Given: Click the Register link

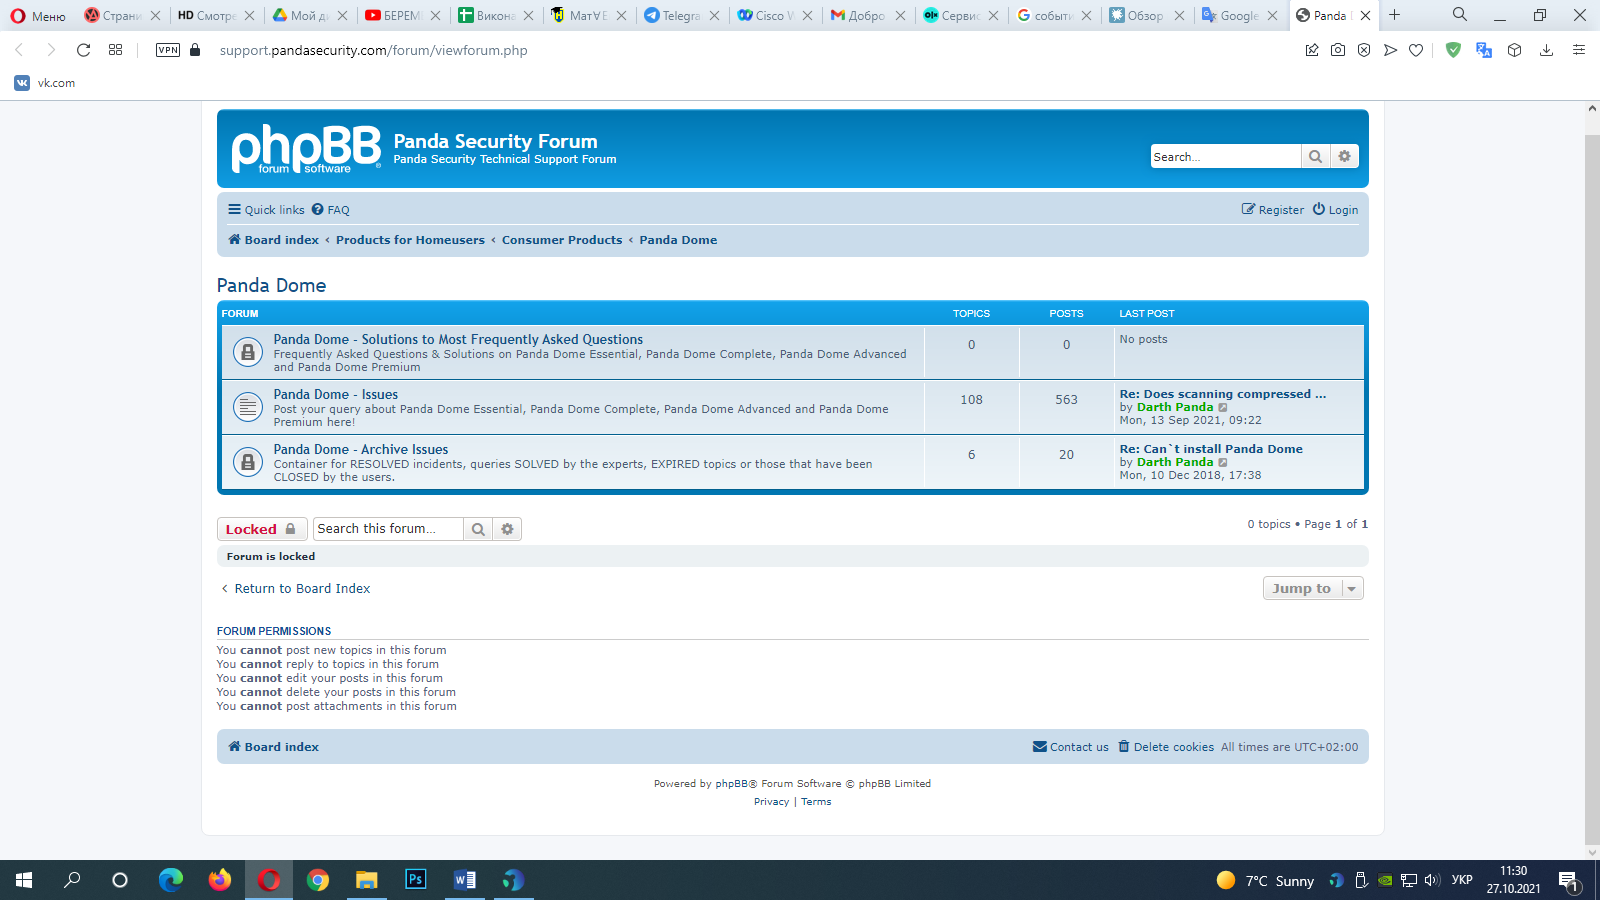Looking at the screenshot, I should point(1273,210).
